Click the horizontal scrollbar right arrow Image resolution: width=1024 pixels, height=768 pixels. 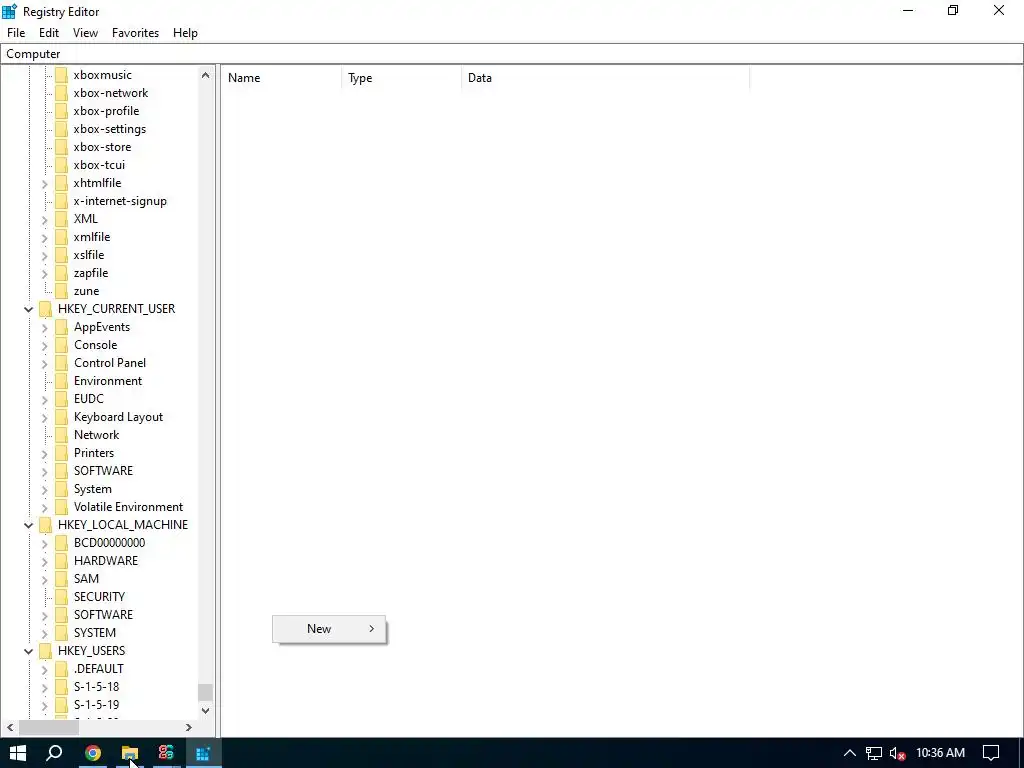click(x=189, y=728)
